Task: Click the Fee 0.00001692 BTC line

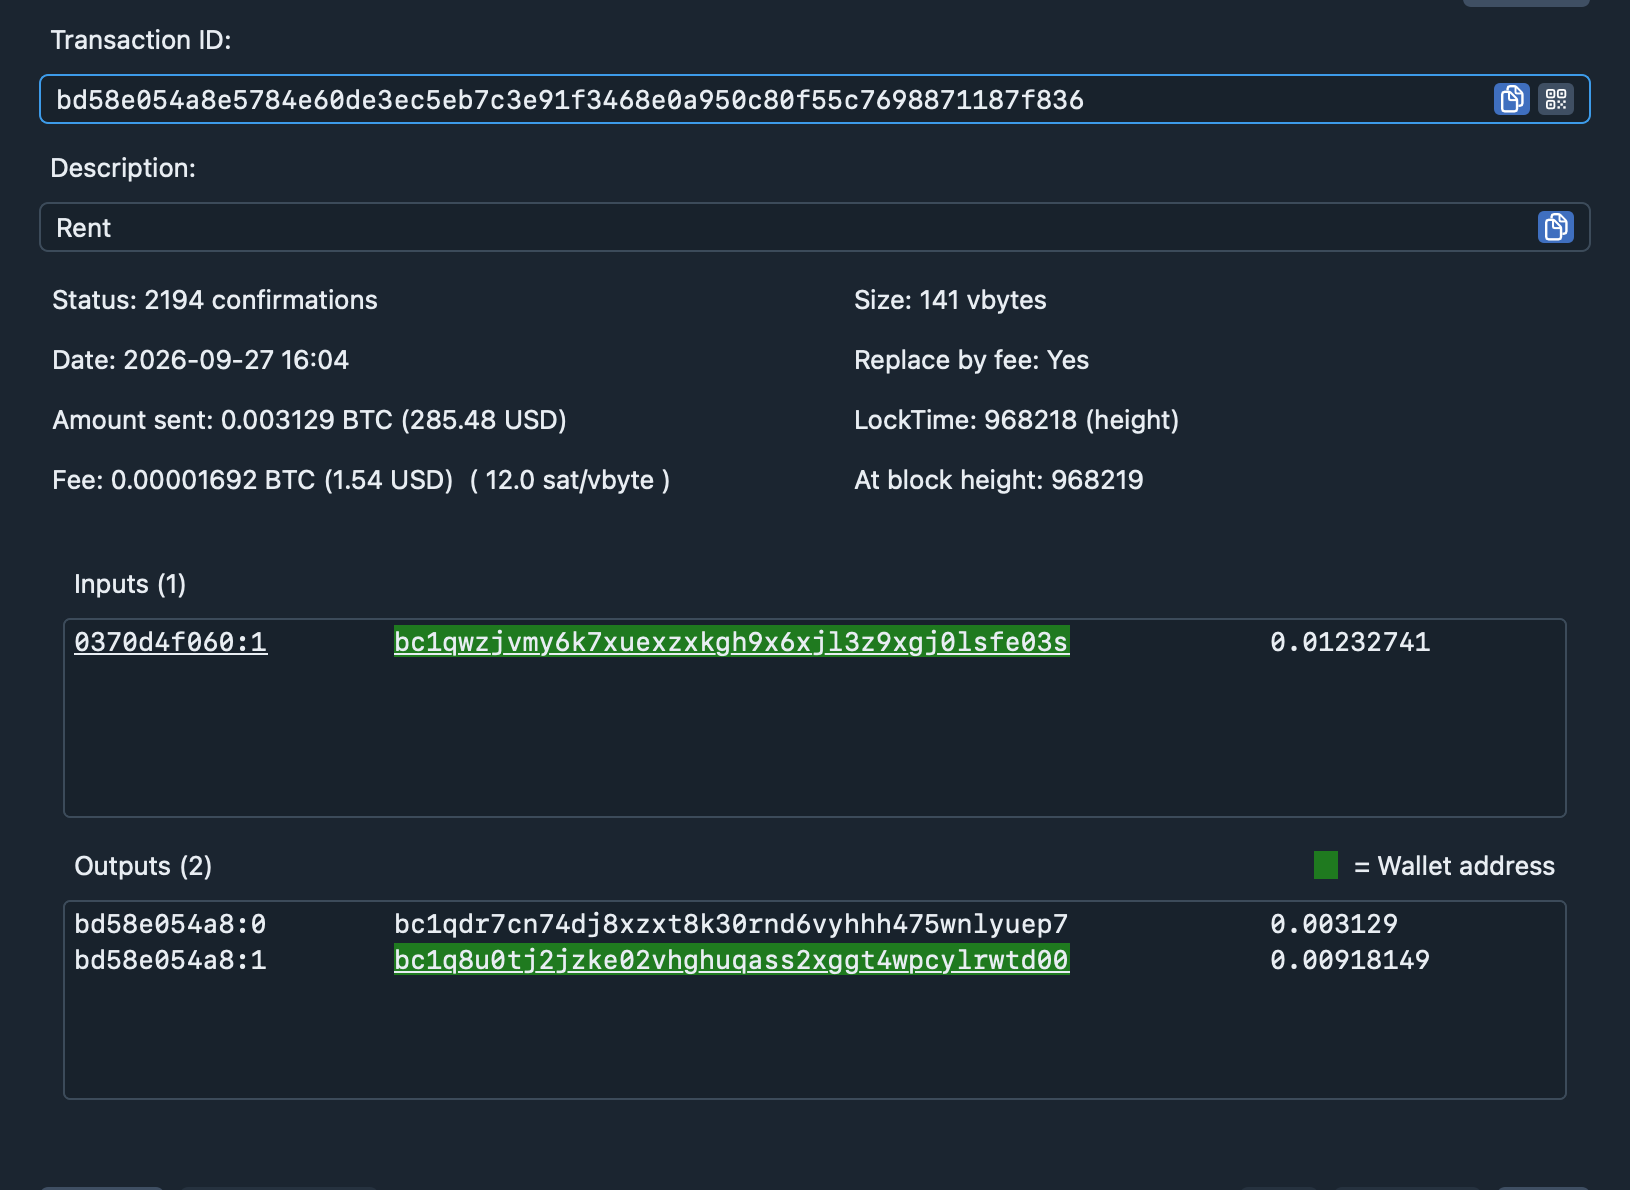Action: point(361,480)
